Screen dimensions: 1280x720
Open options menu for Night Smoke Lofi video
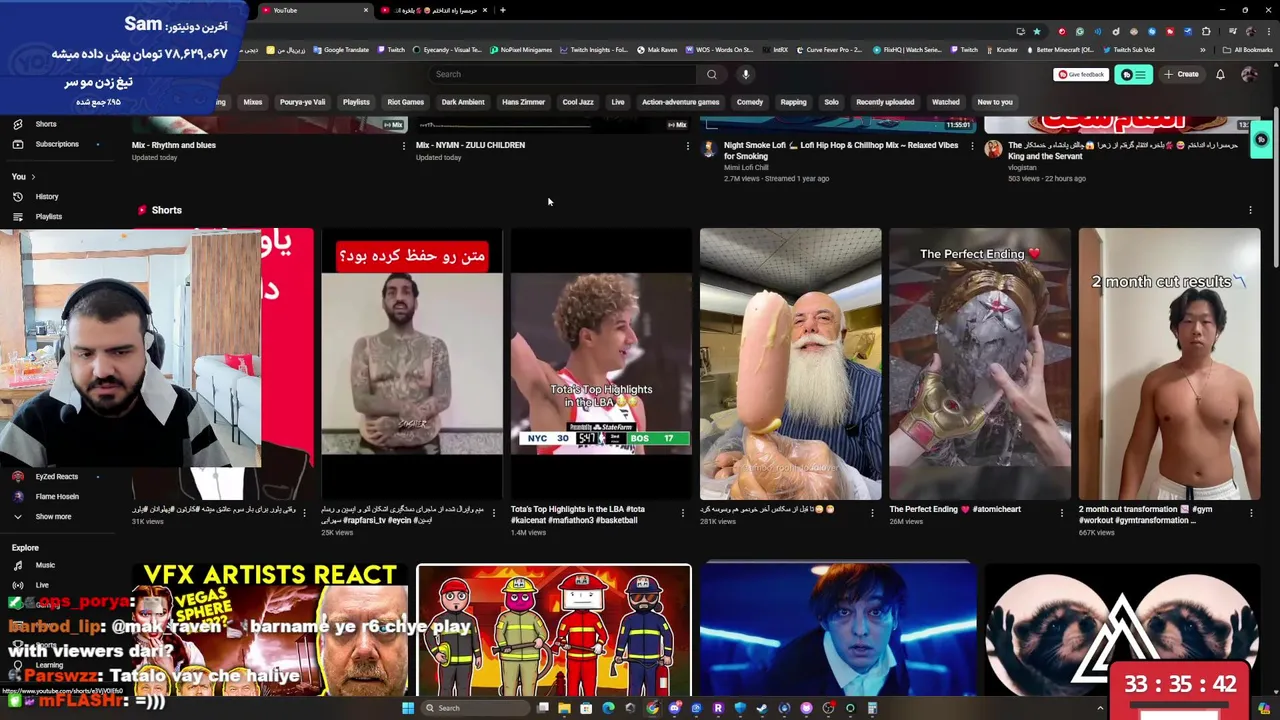(972, 146)
